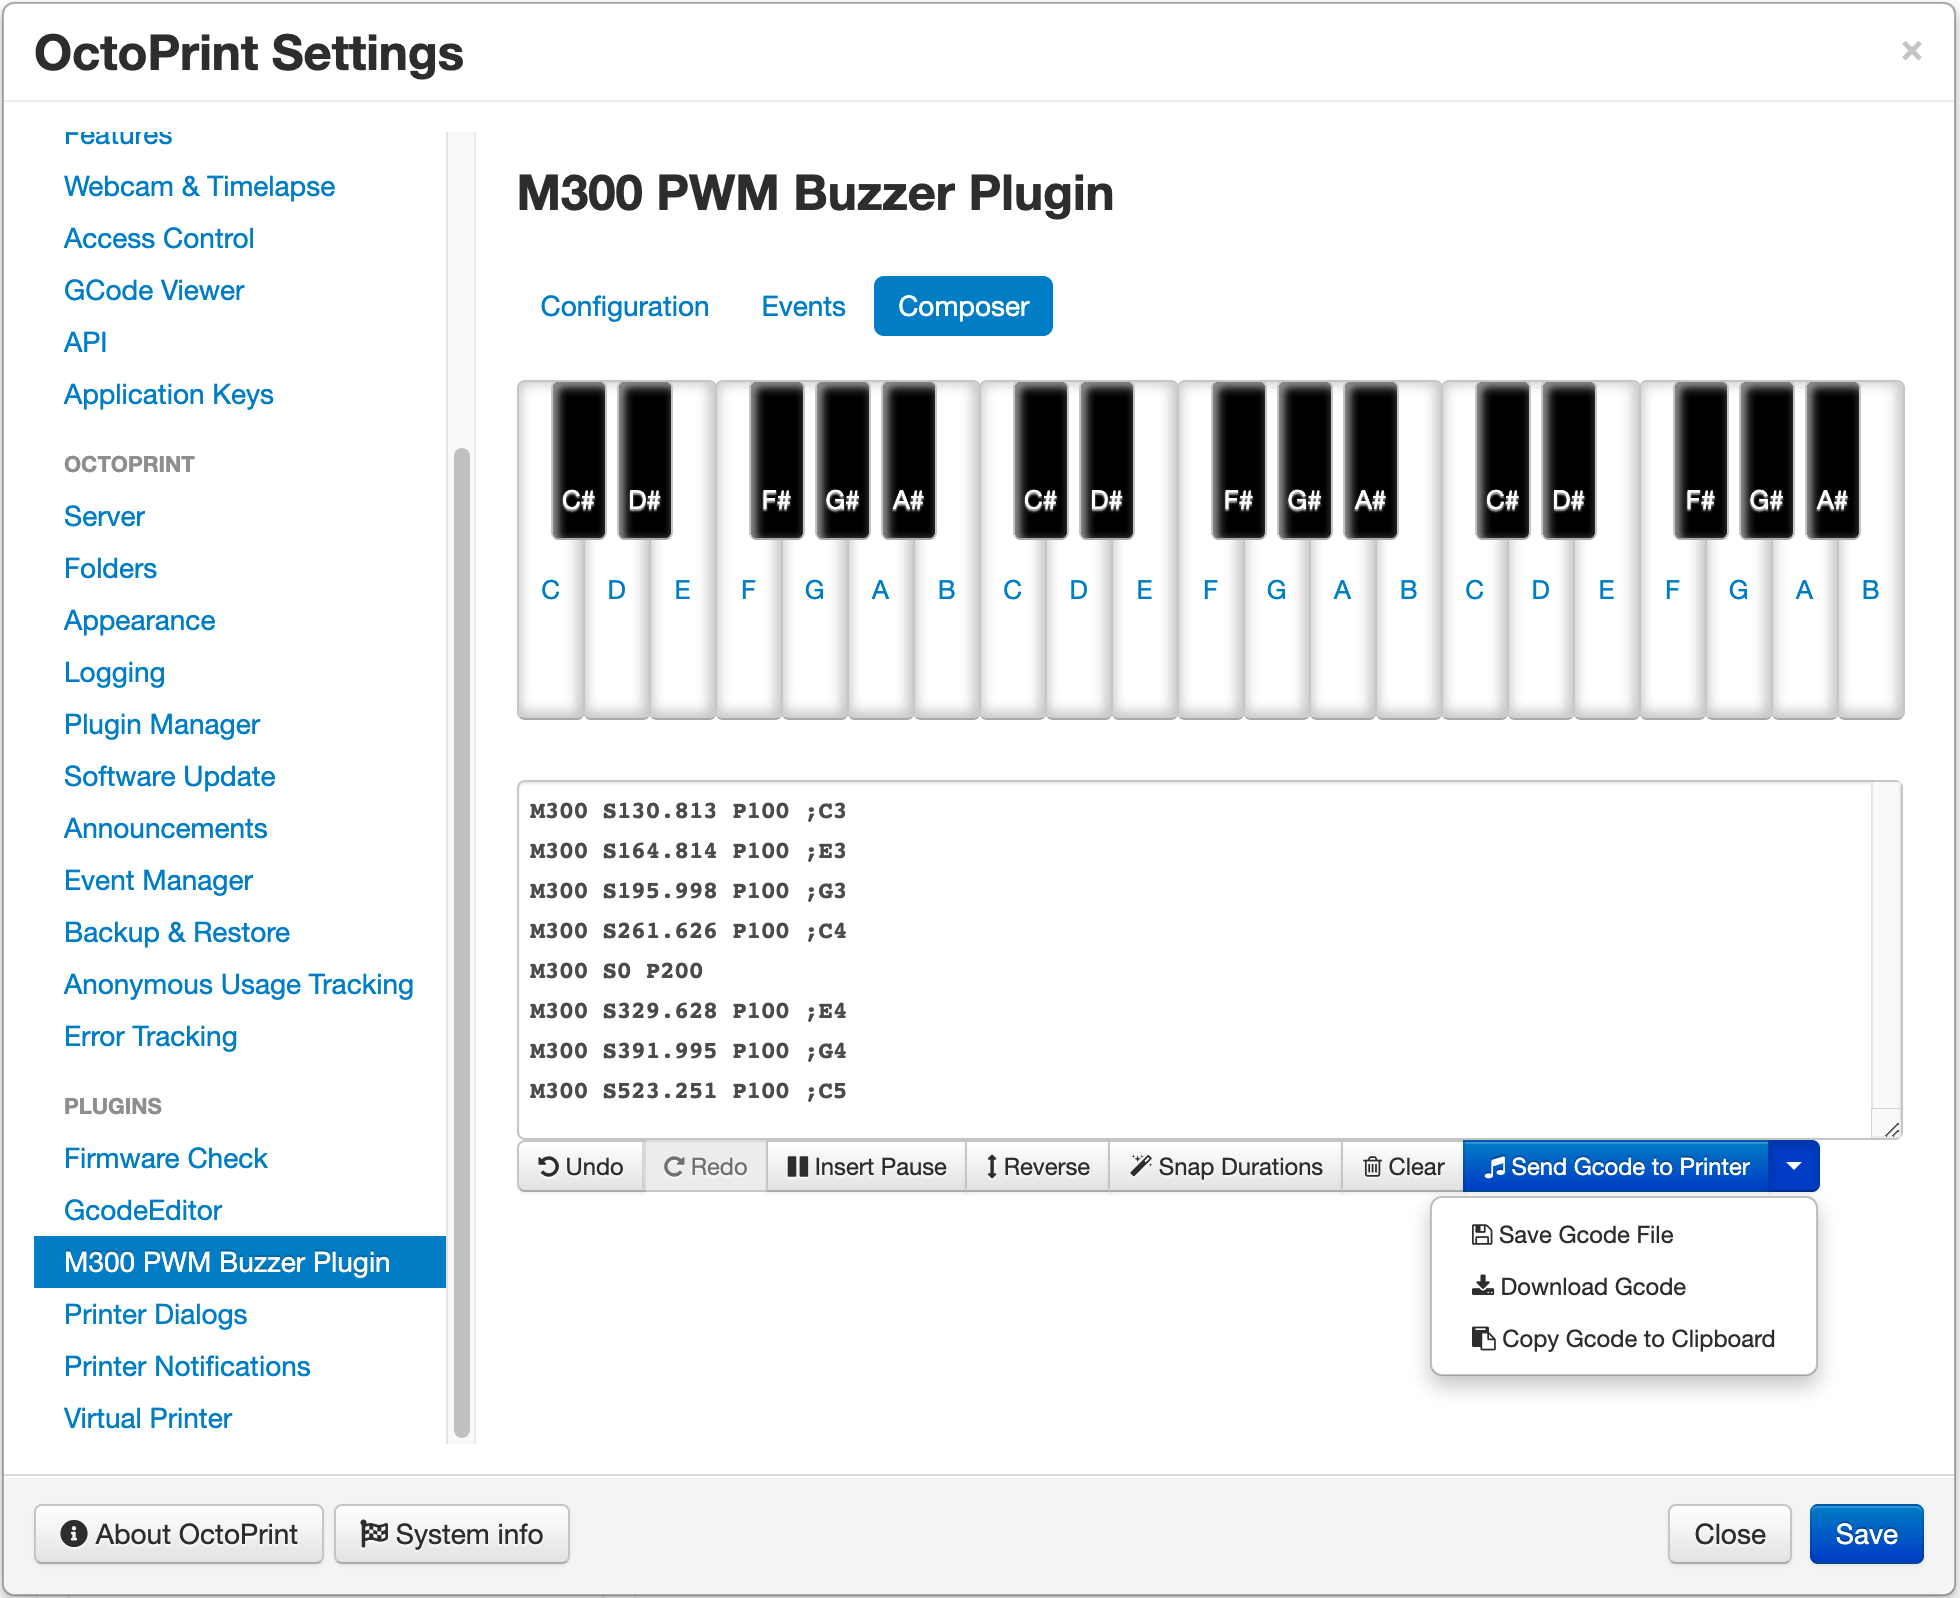Click the Undo button

coord(581,1166)
